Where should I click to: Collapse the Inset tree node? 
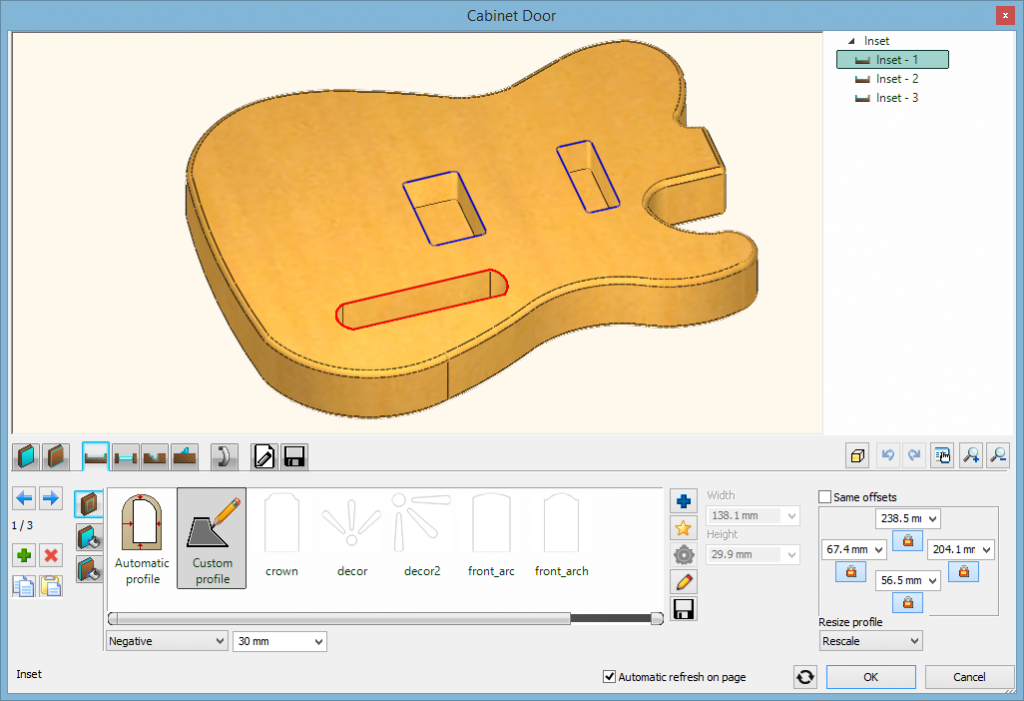click(x=851, y=41)
